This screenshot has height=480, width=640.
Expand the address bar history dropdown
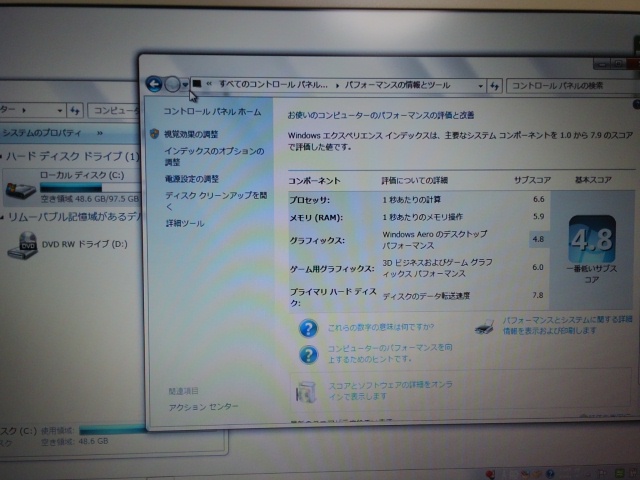point(480,86)
